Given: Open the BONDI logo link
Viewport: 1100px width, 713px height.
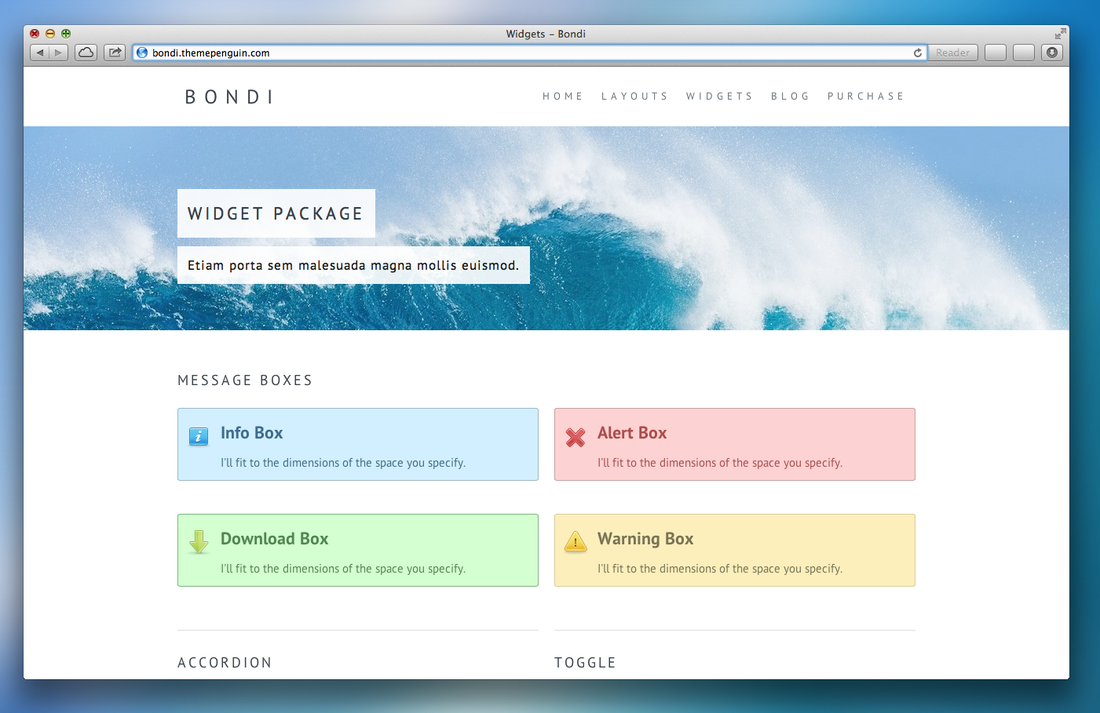Looking at the screenshot, I should coord(229,97).
